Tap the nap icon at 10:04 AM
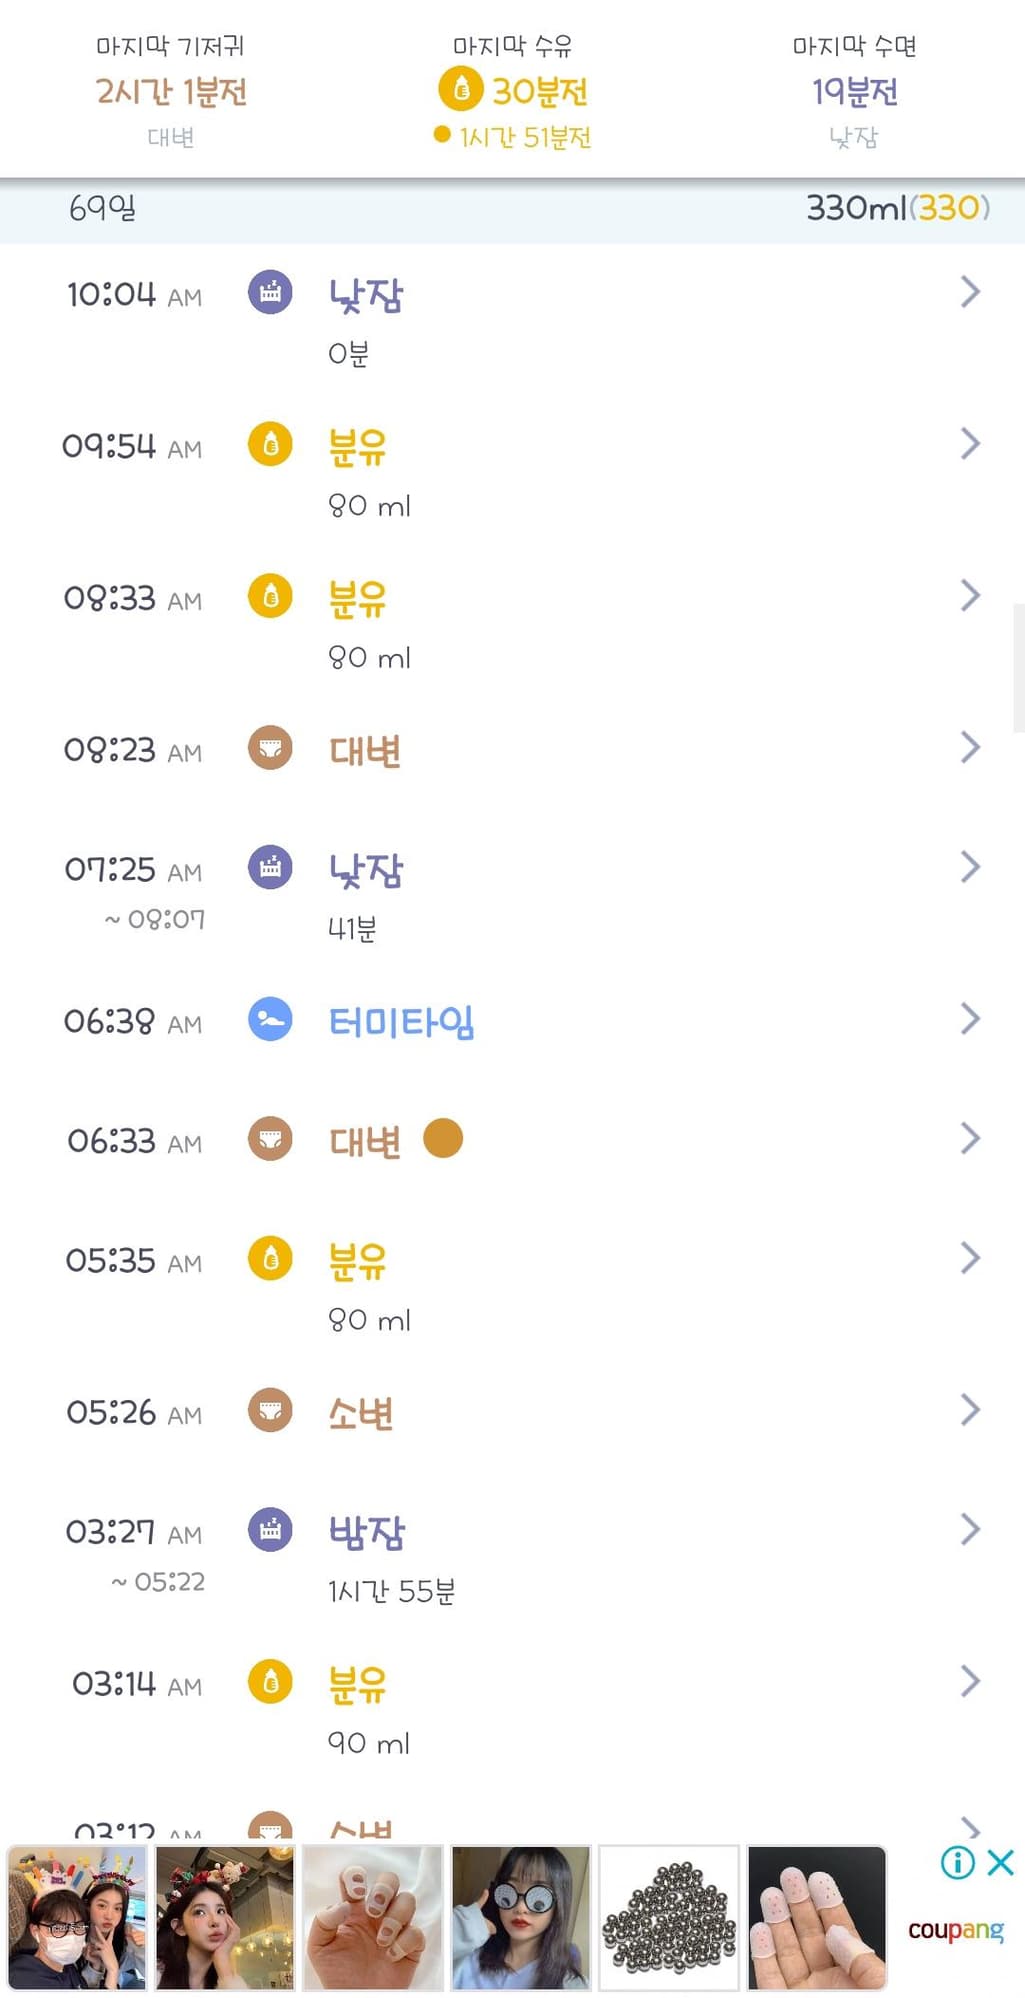 click(270, 292)
